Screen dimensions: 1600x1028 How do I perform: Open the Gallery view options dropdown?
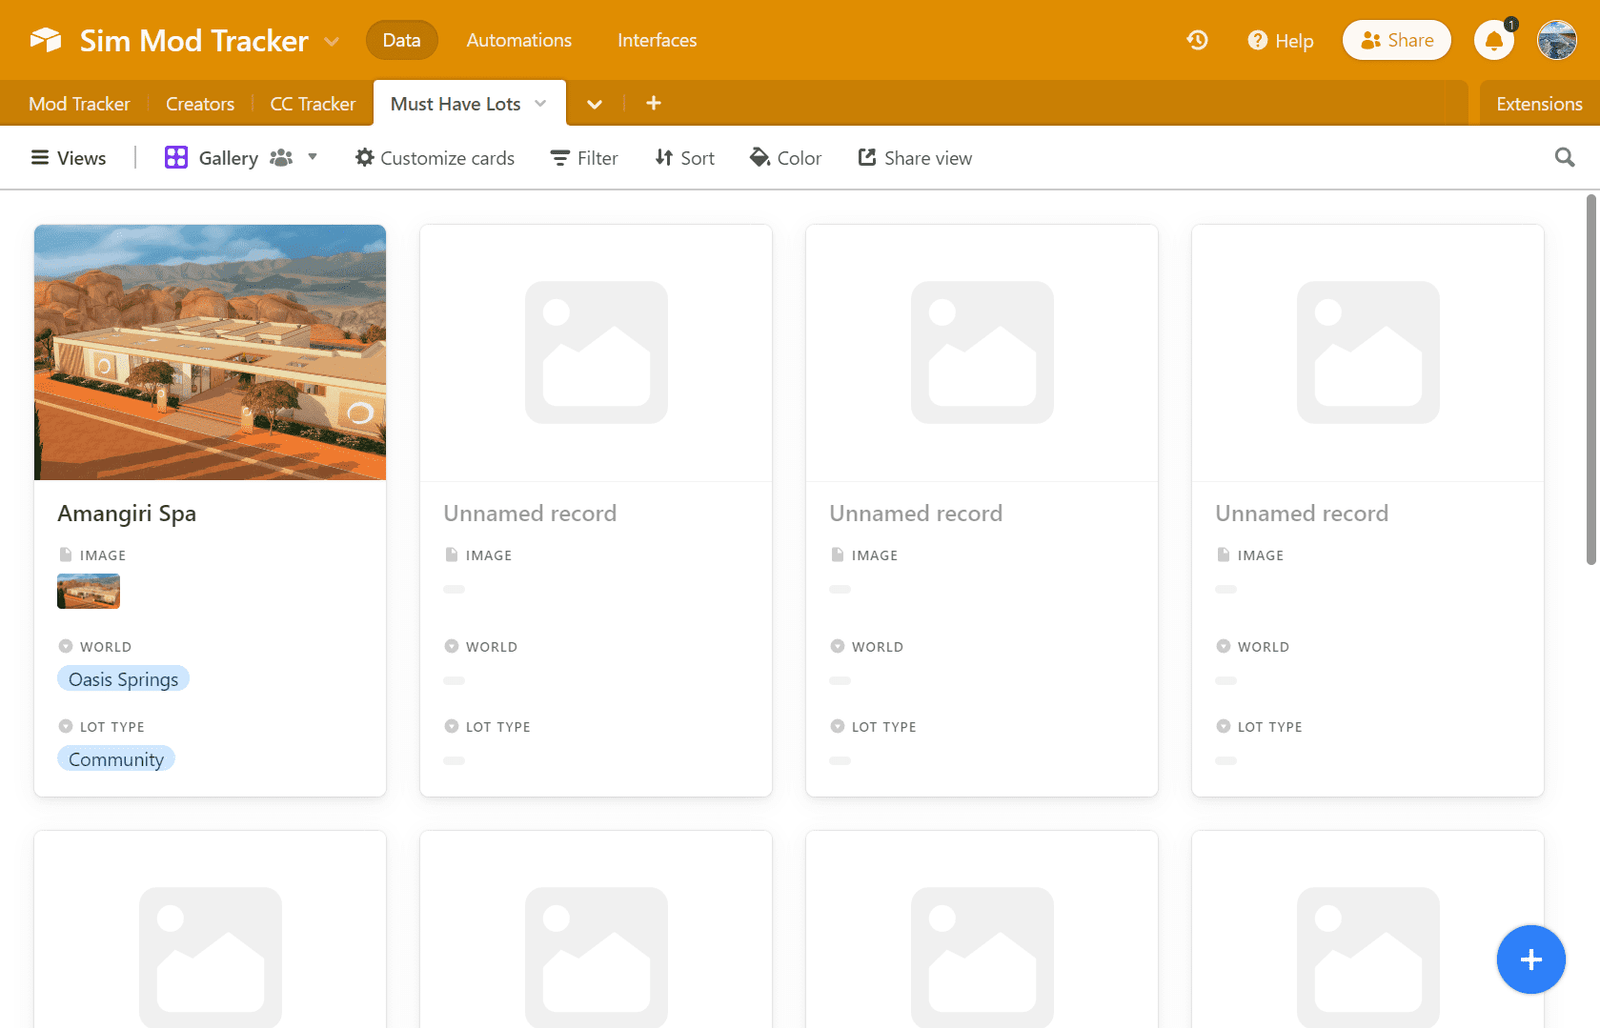(x=313, y=157)
